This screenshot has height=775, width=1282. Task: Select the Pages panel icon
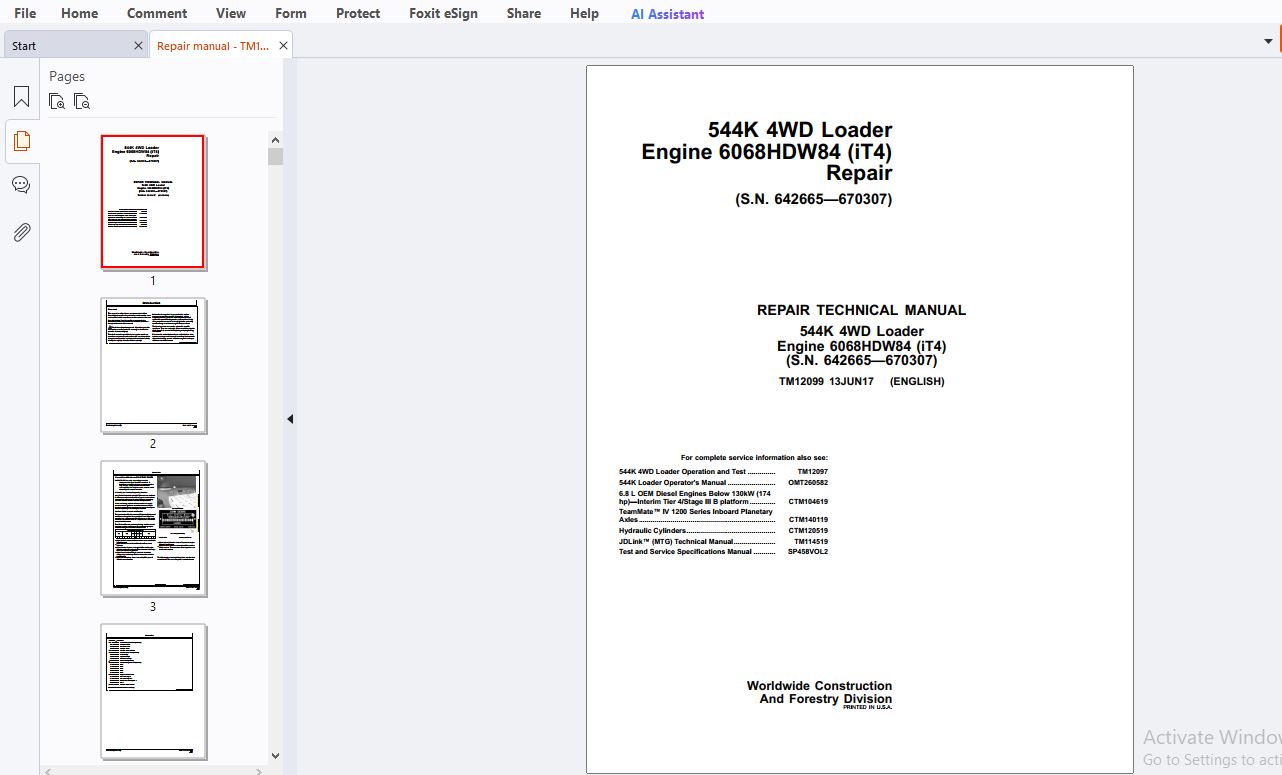pyautogui.click(x=21, y=141)
